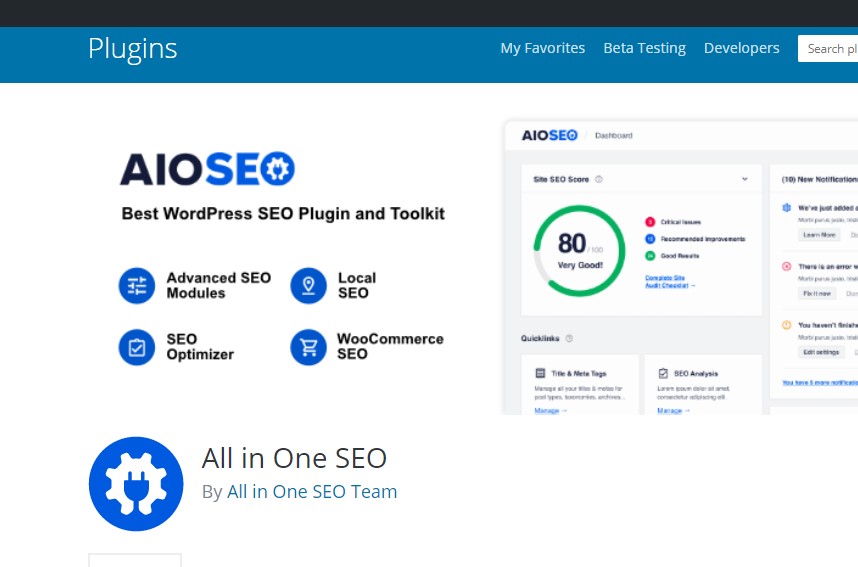The height and width of the screenshot is (567, 858).
Task: Click the red error notification icon
Action: [786, 266]
